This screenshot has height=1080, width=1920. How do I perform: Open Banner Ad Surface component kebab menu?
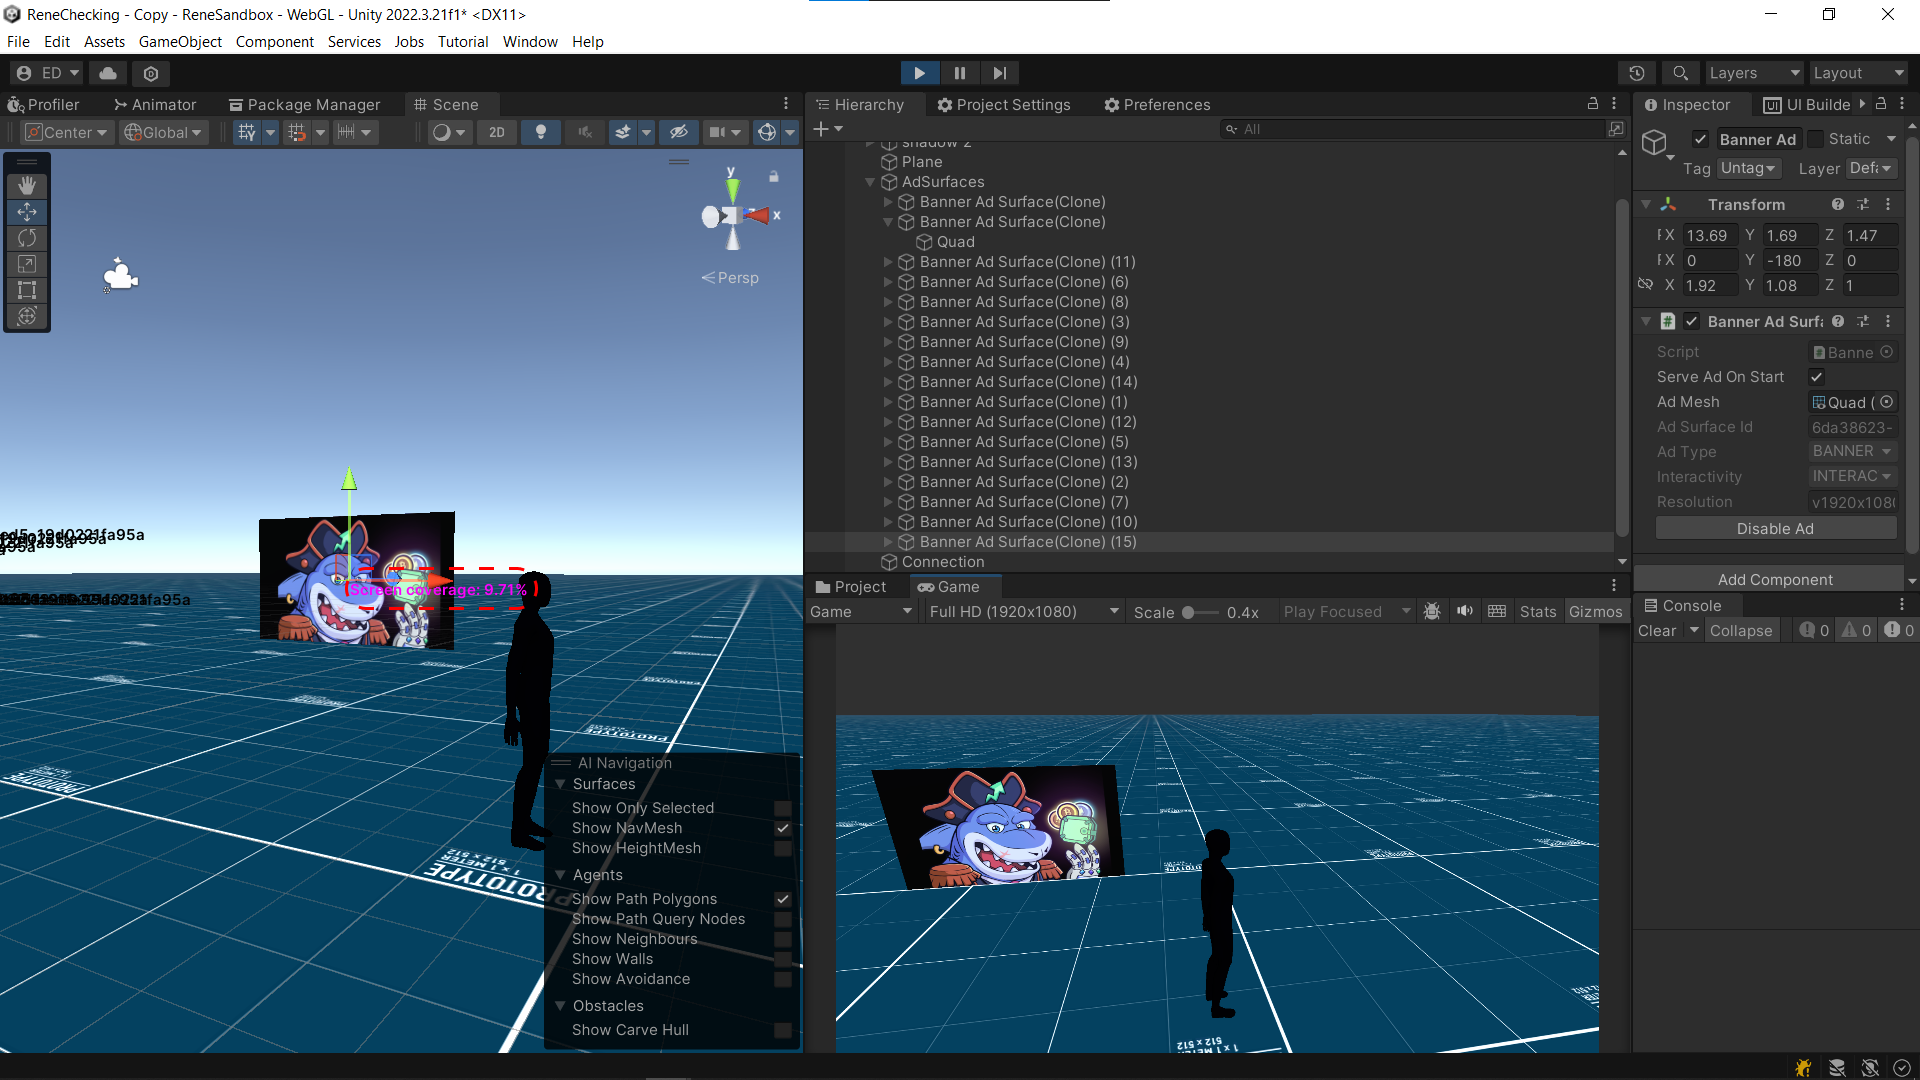(1888, 321)
